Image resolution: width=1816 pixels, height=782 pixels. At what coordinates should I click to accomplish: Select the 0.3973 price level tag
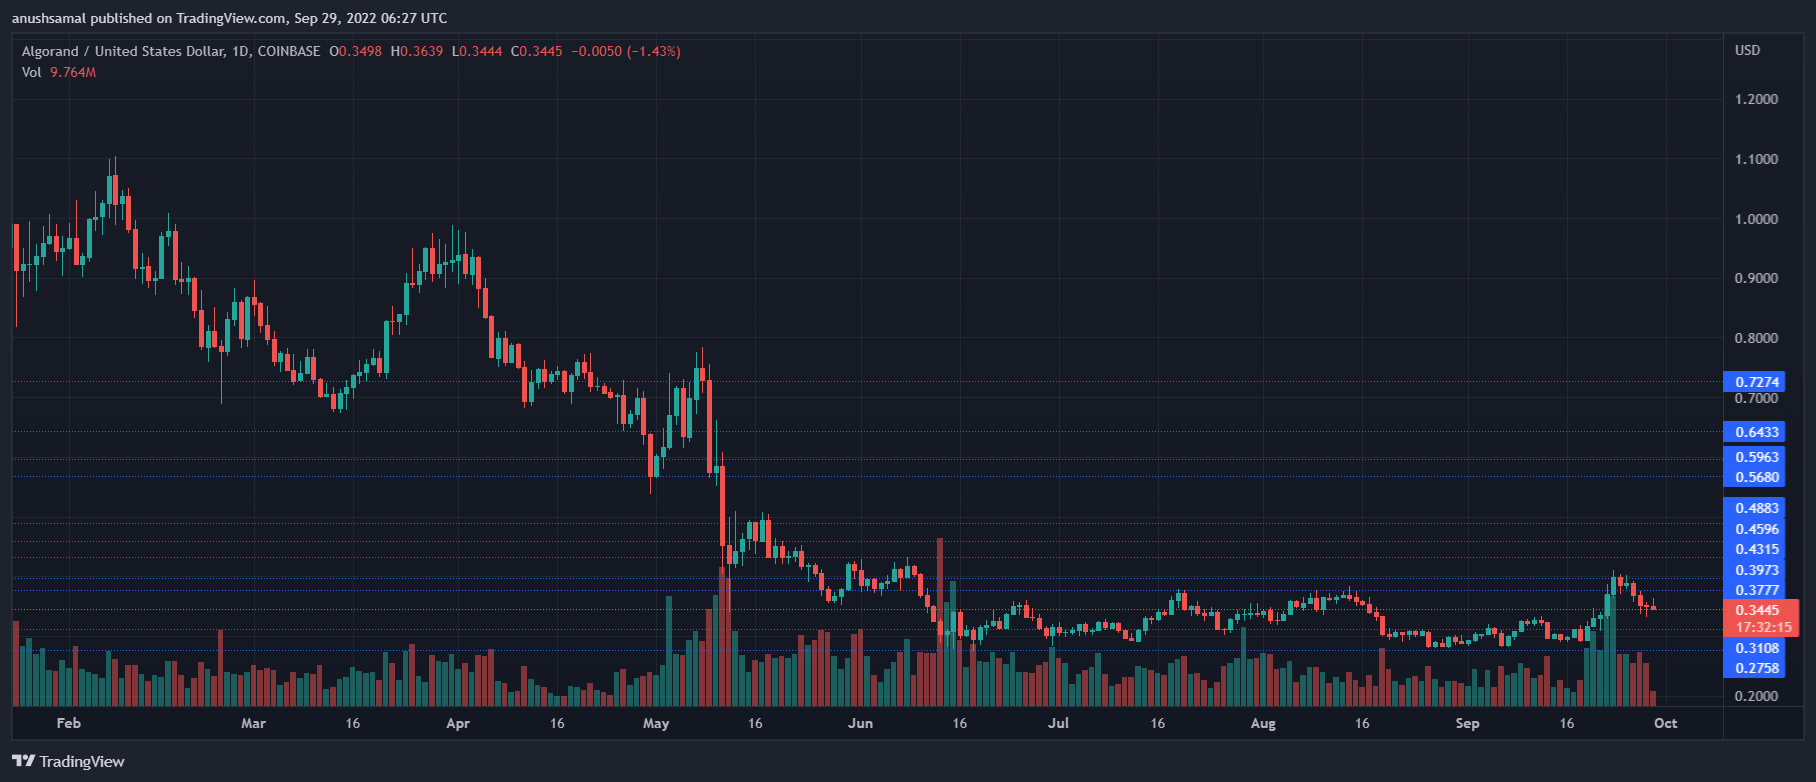pyautogui.click(x=1754, y=570)
